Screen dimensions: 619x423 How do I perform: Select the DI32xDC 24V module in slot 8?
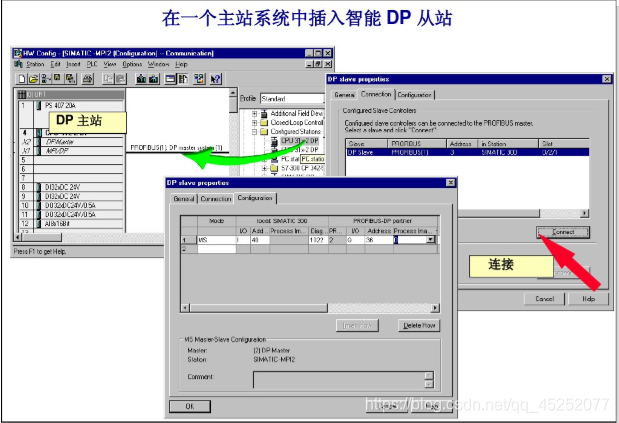[x=71, y=187]
